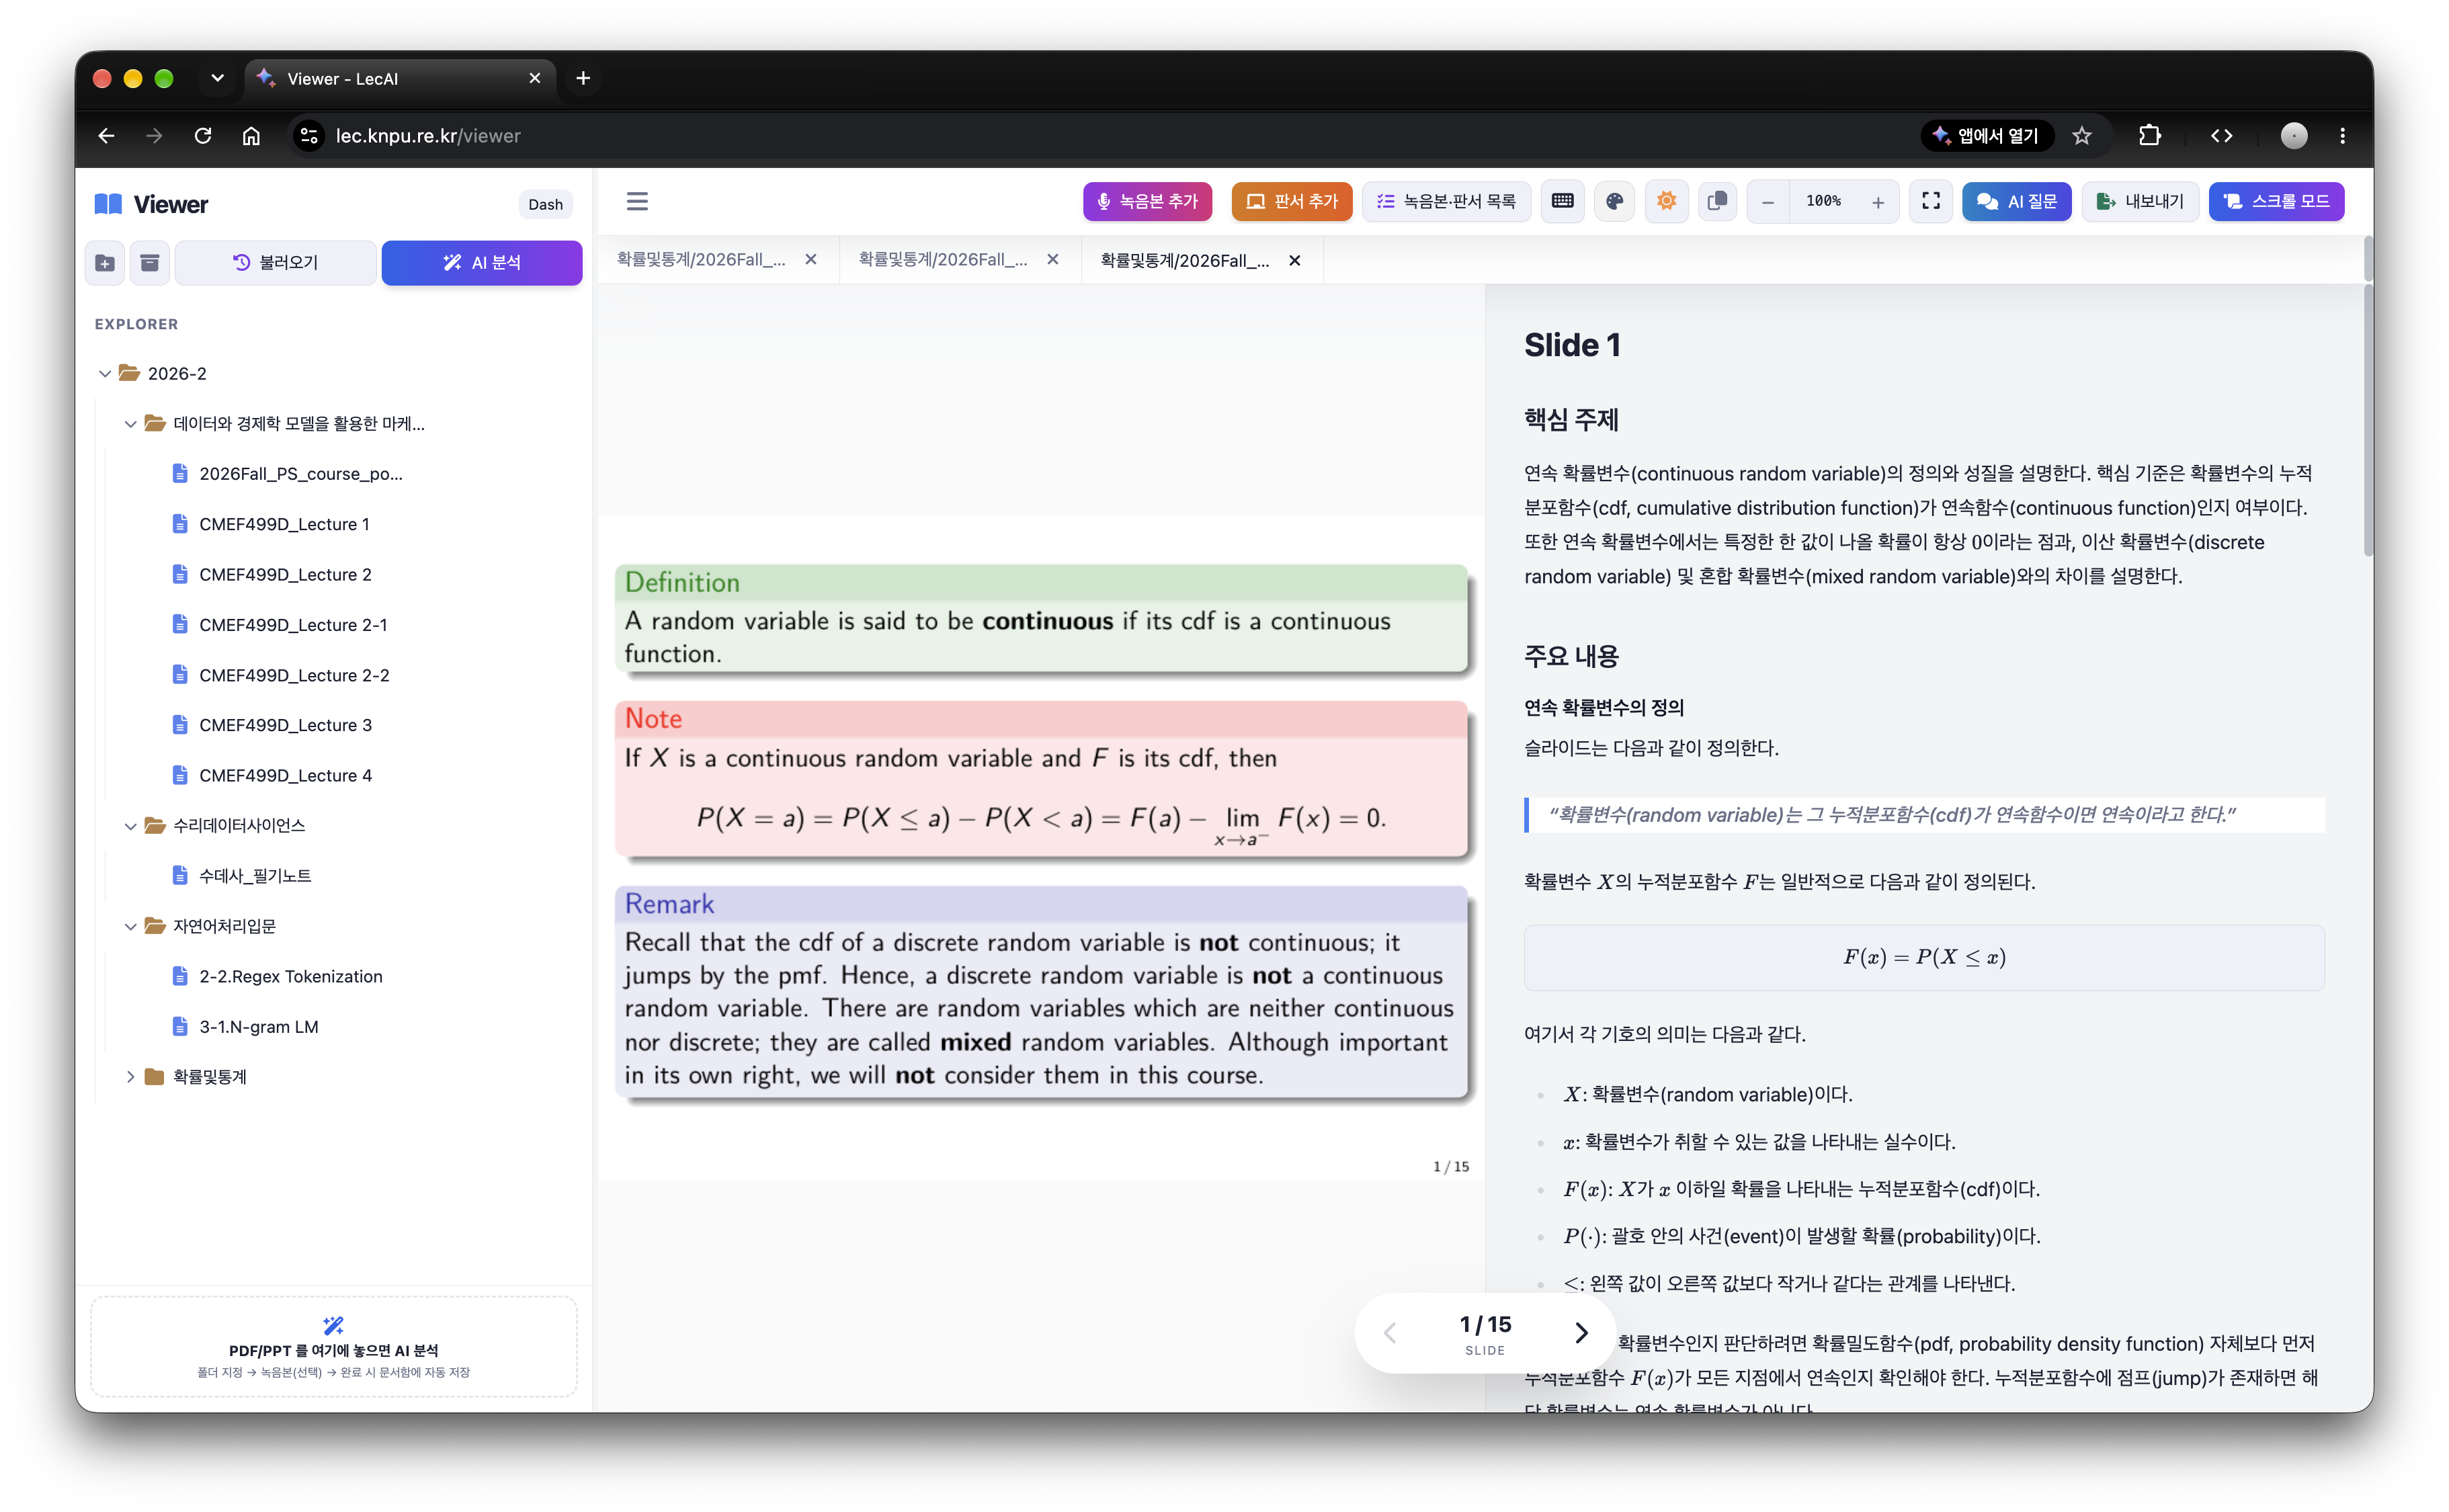
Task: Click the notes panel vertical scrollbar
Action: (x=2367, y=421)
